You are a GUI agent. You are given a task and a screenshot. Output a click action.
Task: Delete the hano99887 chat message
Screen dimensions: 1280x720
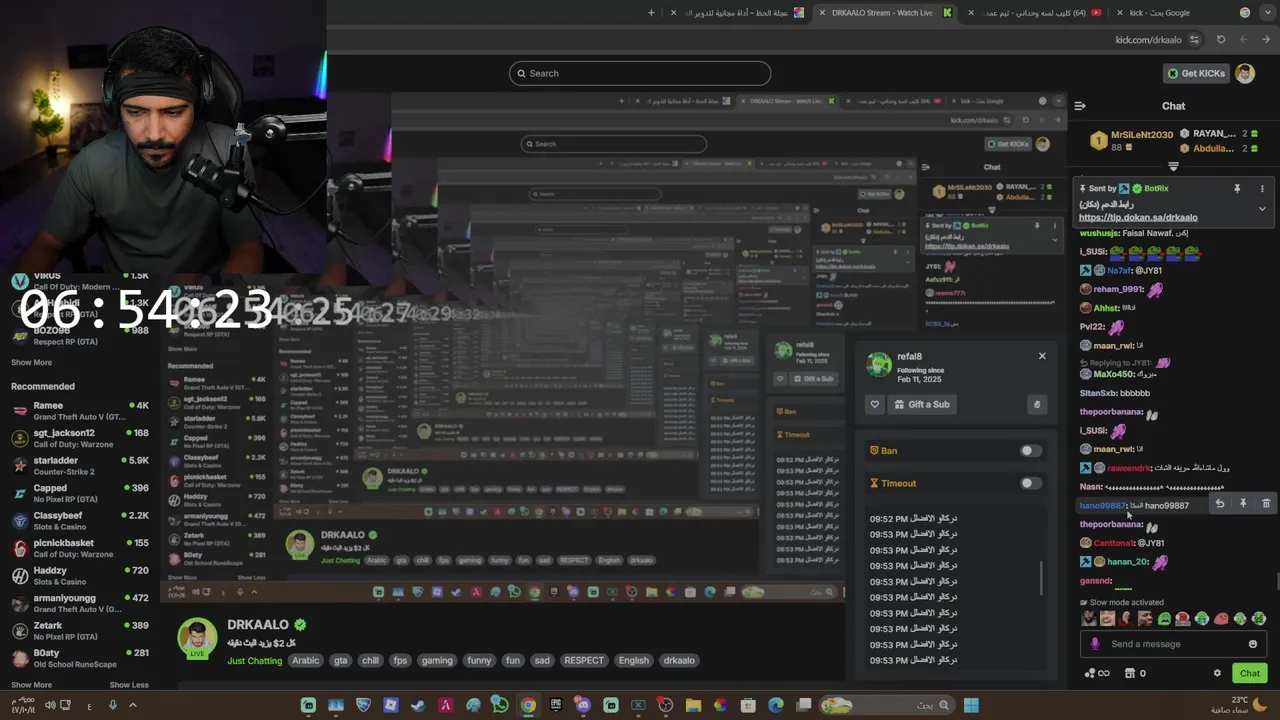point(1266,504)
